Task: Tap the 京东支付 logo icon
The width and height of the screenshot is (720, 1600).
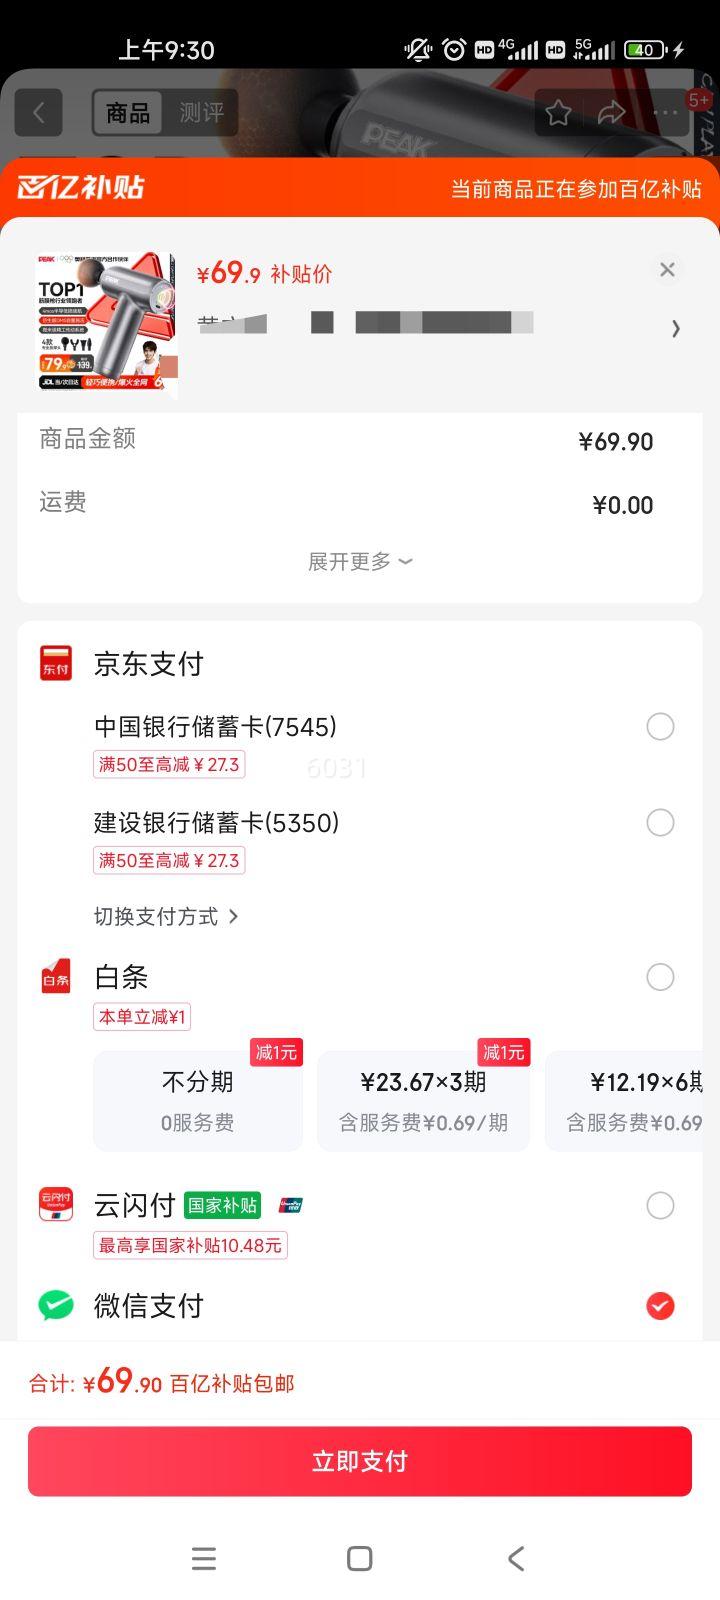Action: pyautogui.click(x=56, y=663)
